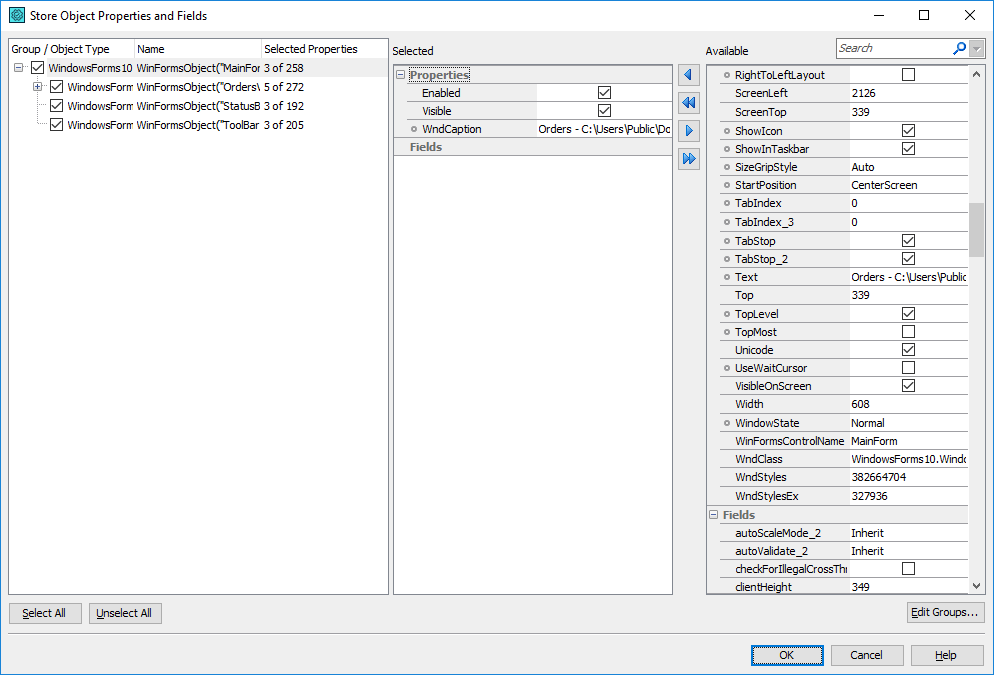994x675 pixels.
Task: Click the CenterScreen value cell
Action: 908,185
